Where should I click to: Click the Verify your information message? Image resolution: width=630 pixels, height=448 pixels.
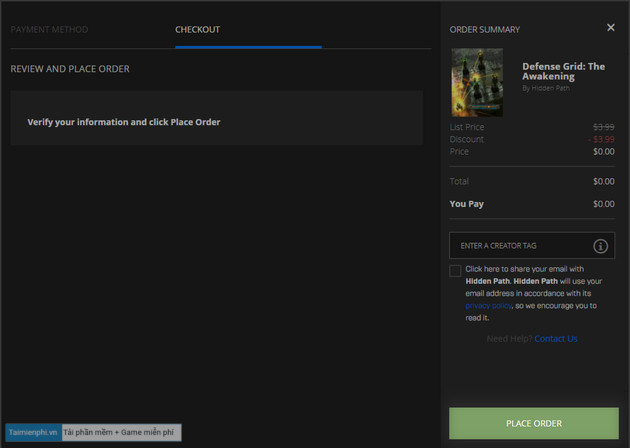tap(124, 122)
